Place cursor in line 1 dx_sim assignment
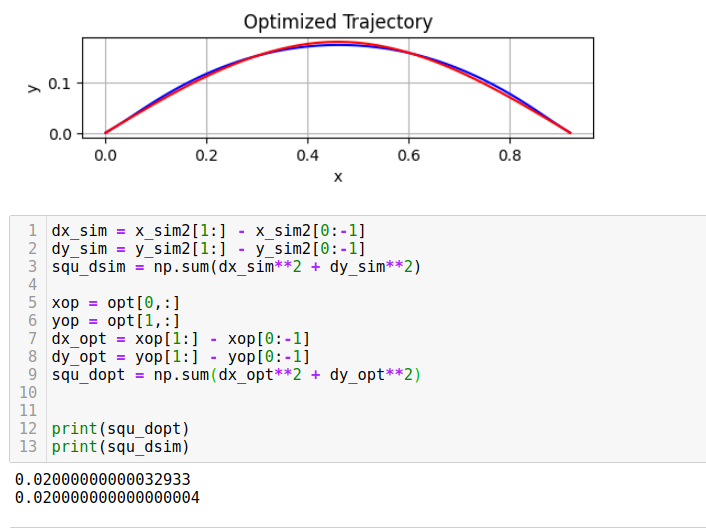706x528 pixels. pyautogui.click(x=208, y=231)
